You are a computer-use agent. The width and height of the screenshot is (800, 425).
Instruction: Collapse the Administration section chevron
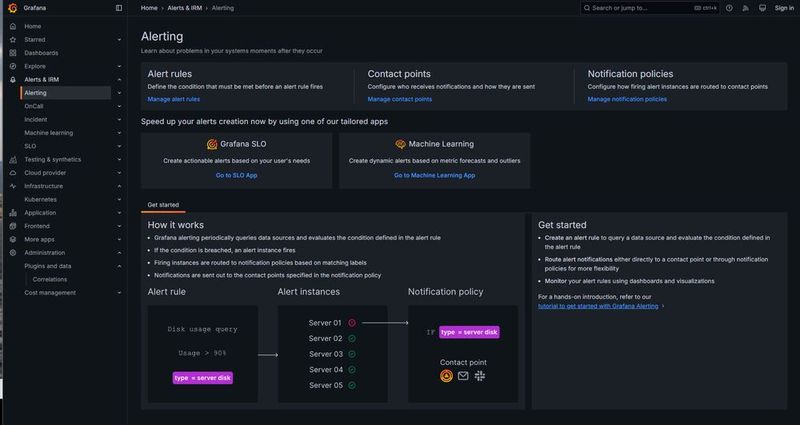click(x=119, y=253)
